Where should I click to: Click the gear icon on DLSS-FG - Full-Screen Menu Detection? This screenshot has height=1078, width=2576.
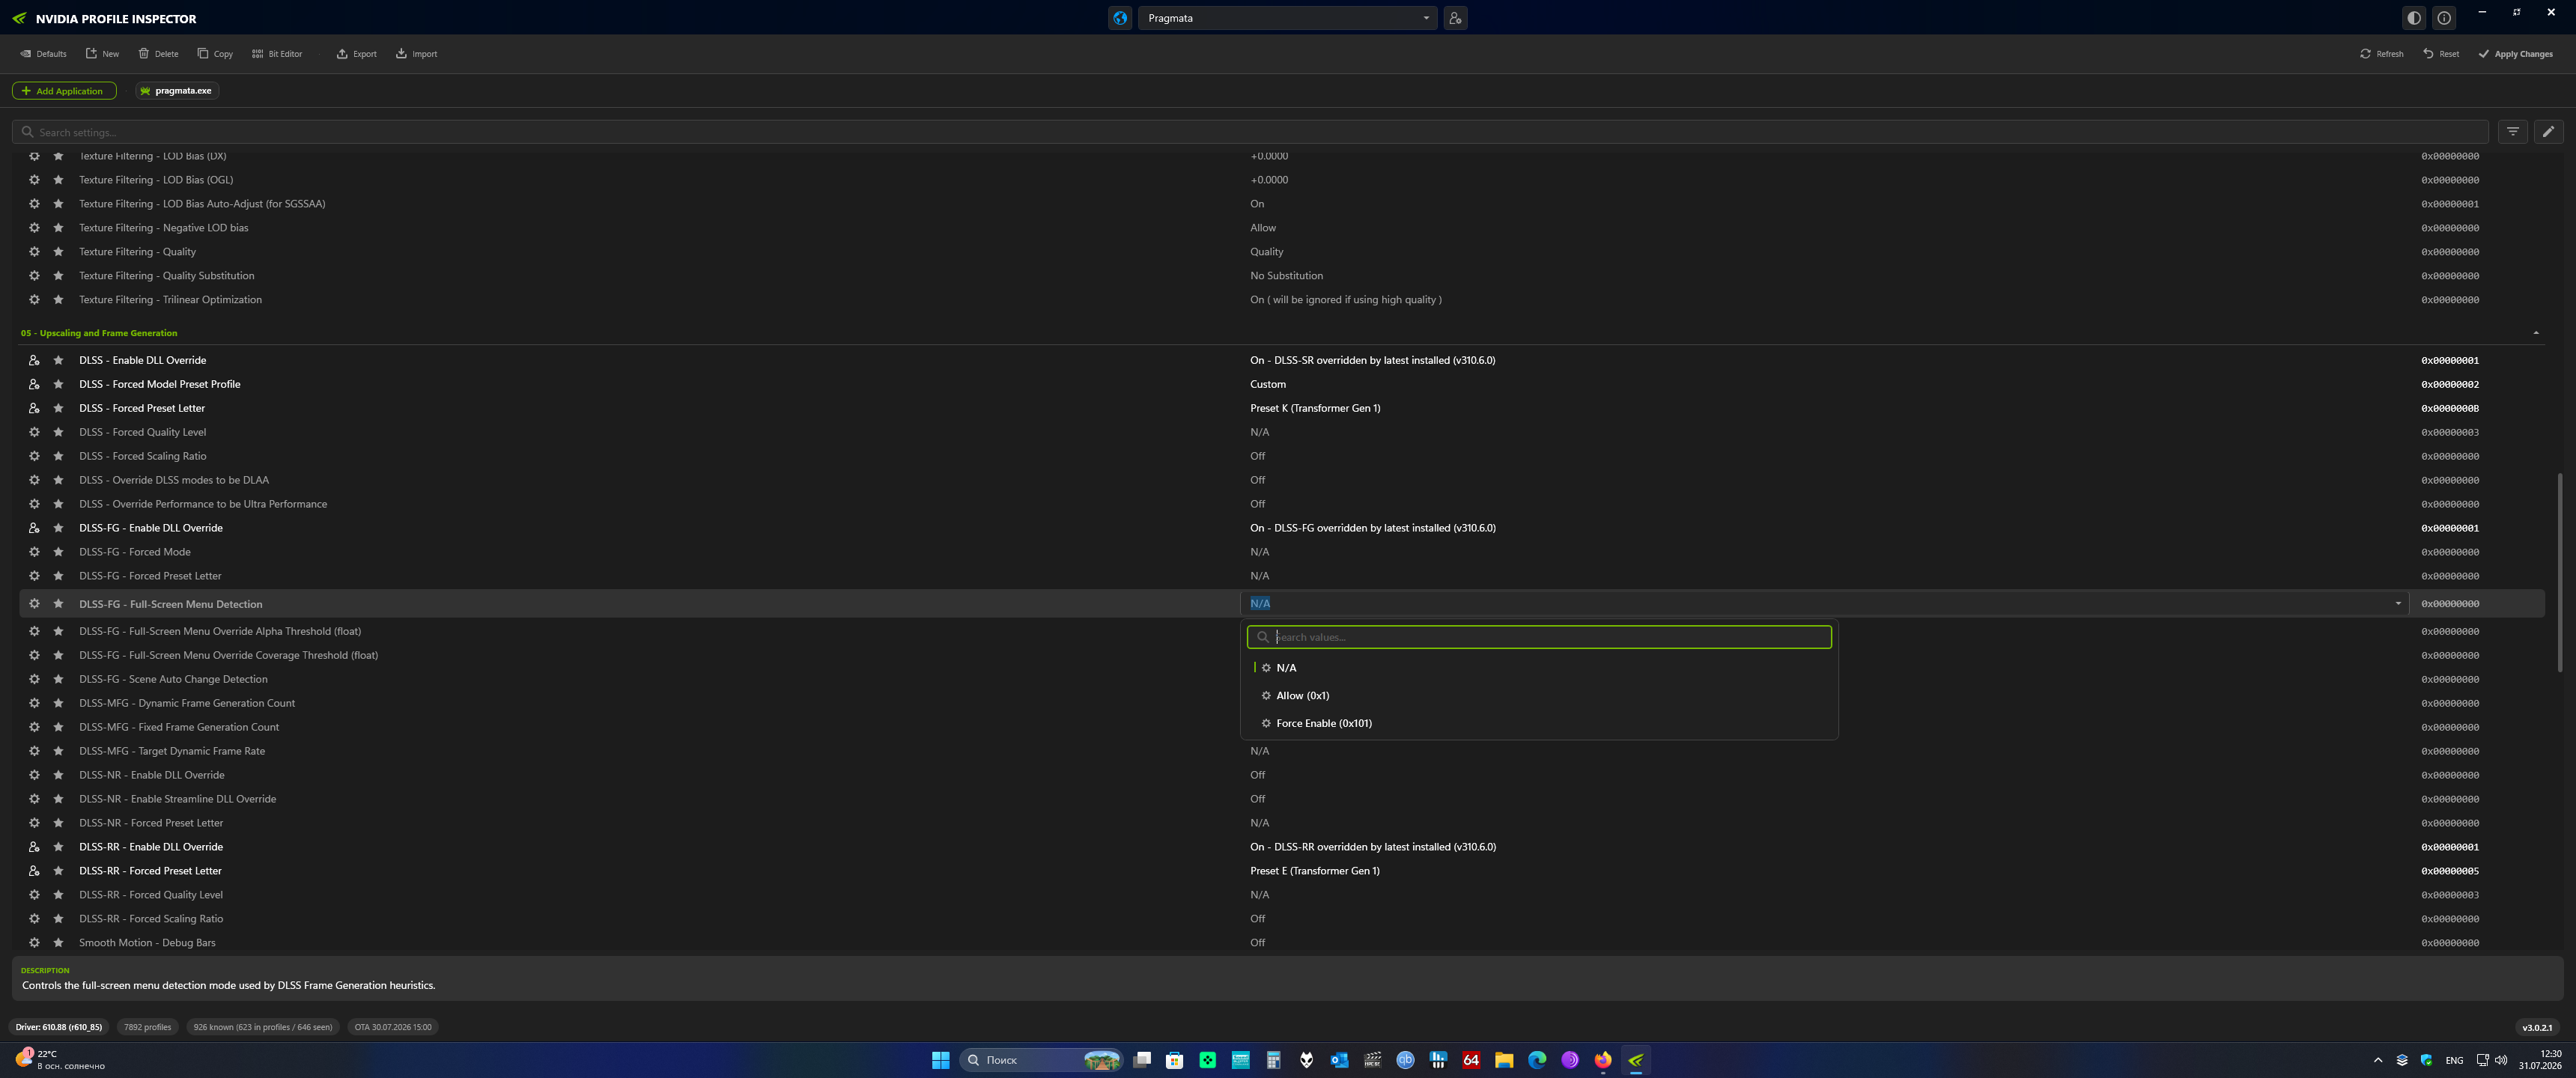(x=34, y=604)
